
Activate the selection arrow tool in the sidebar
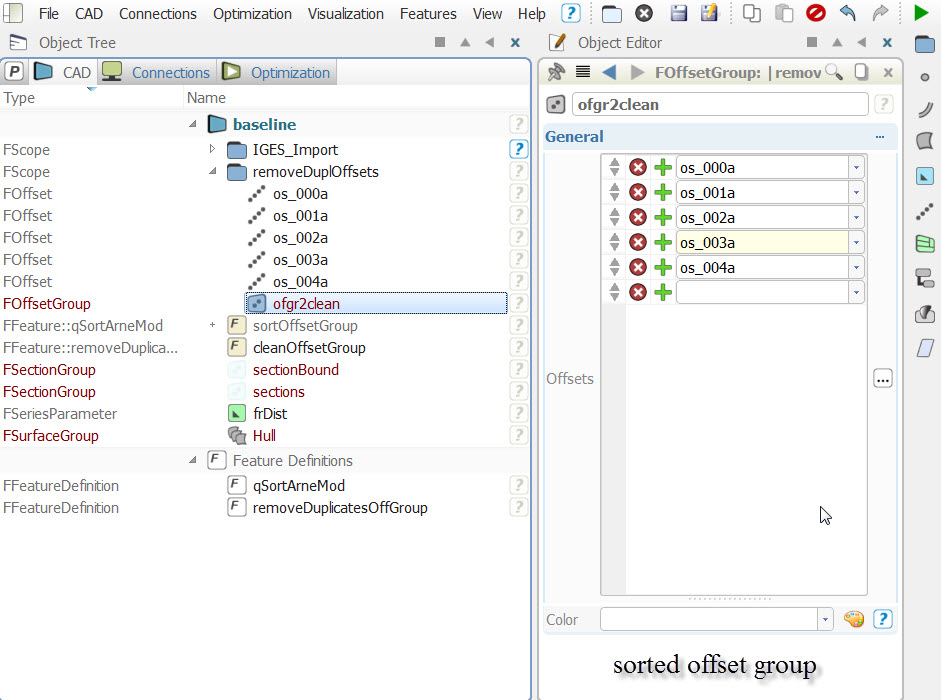click(924, 176)
